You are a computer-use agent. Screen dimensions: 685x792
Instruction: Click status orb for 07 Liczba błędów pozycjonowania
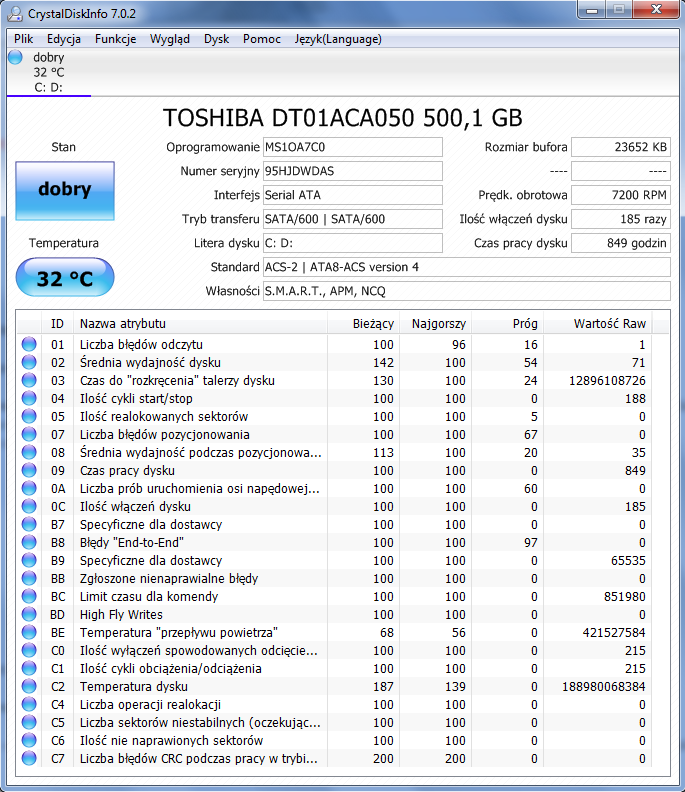pos(29,434)
